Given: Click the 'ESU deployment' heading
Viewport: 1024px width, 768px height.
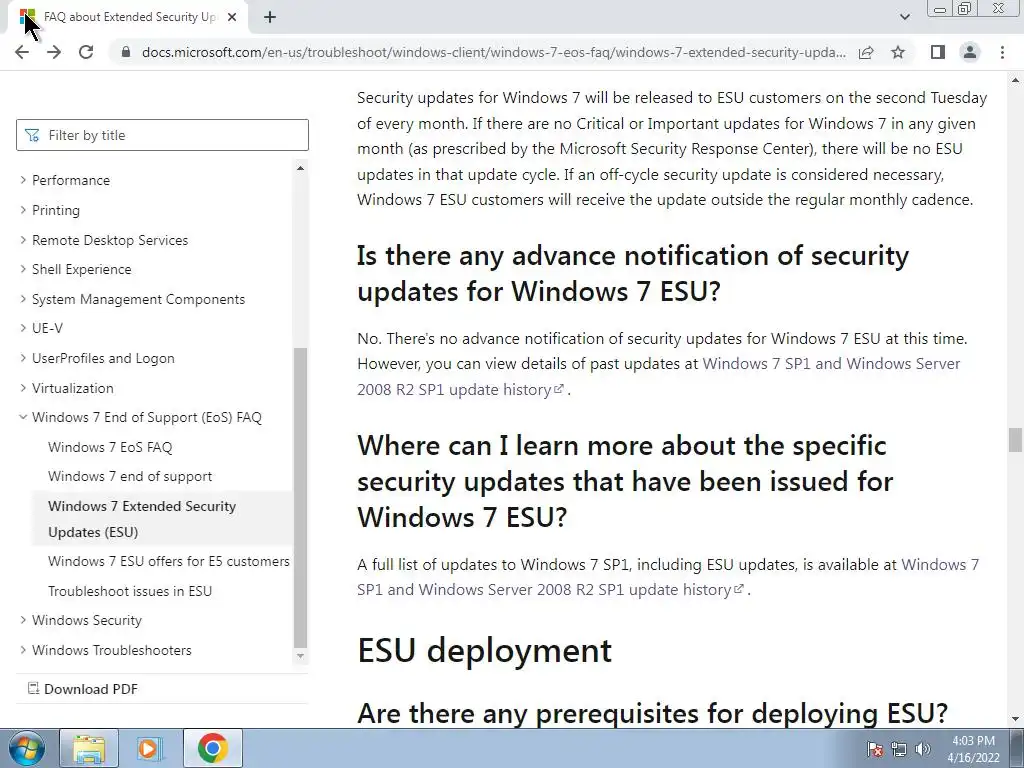Looking at the screenshot, I should point(485,650).
